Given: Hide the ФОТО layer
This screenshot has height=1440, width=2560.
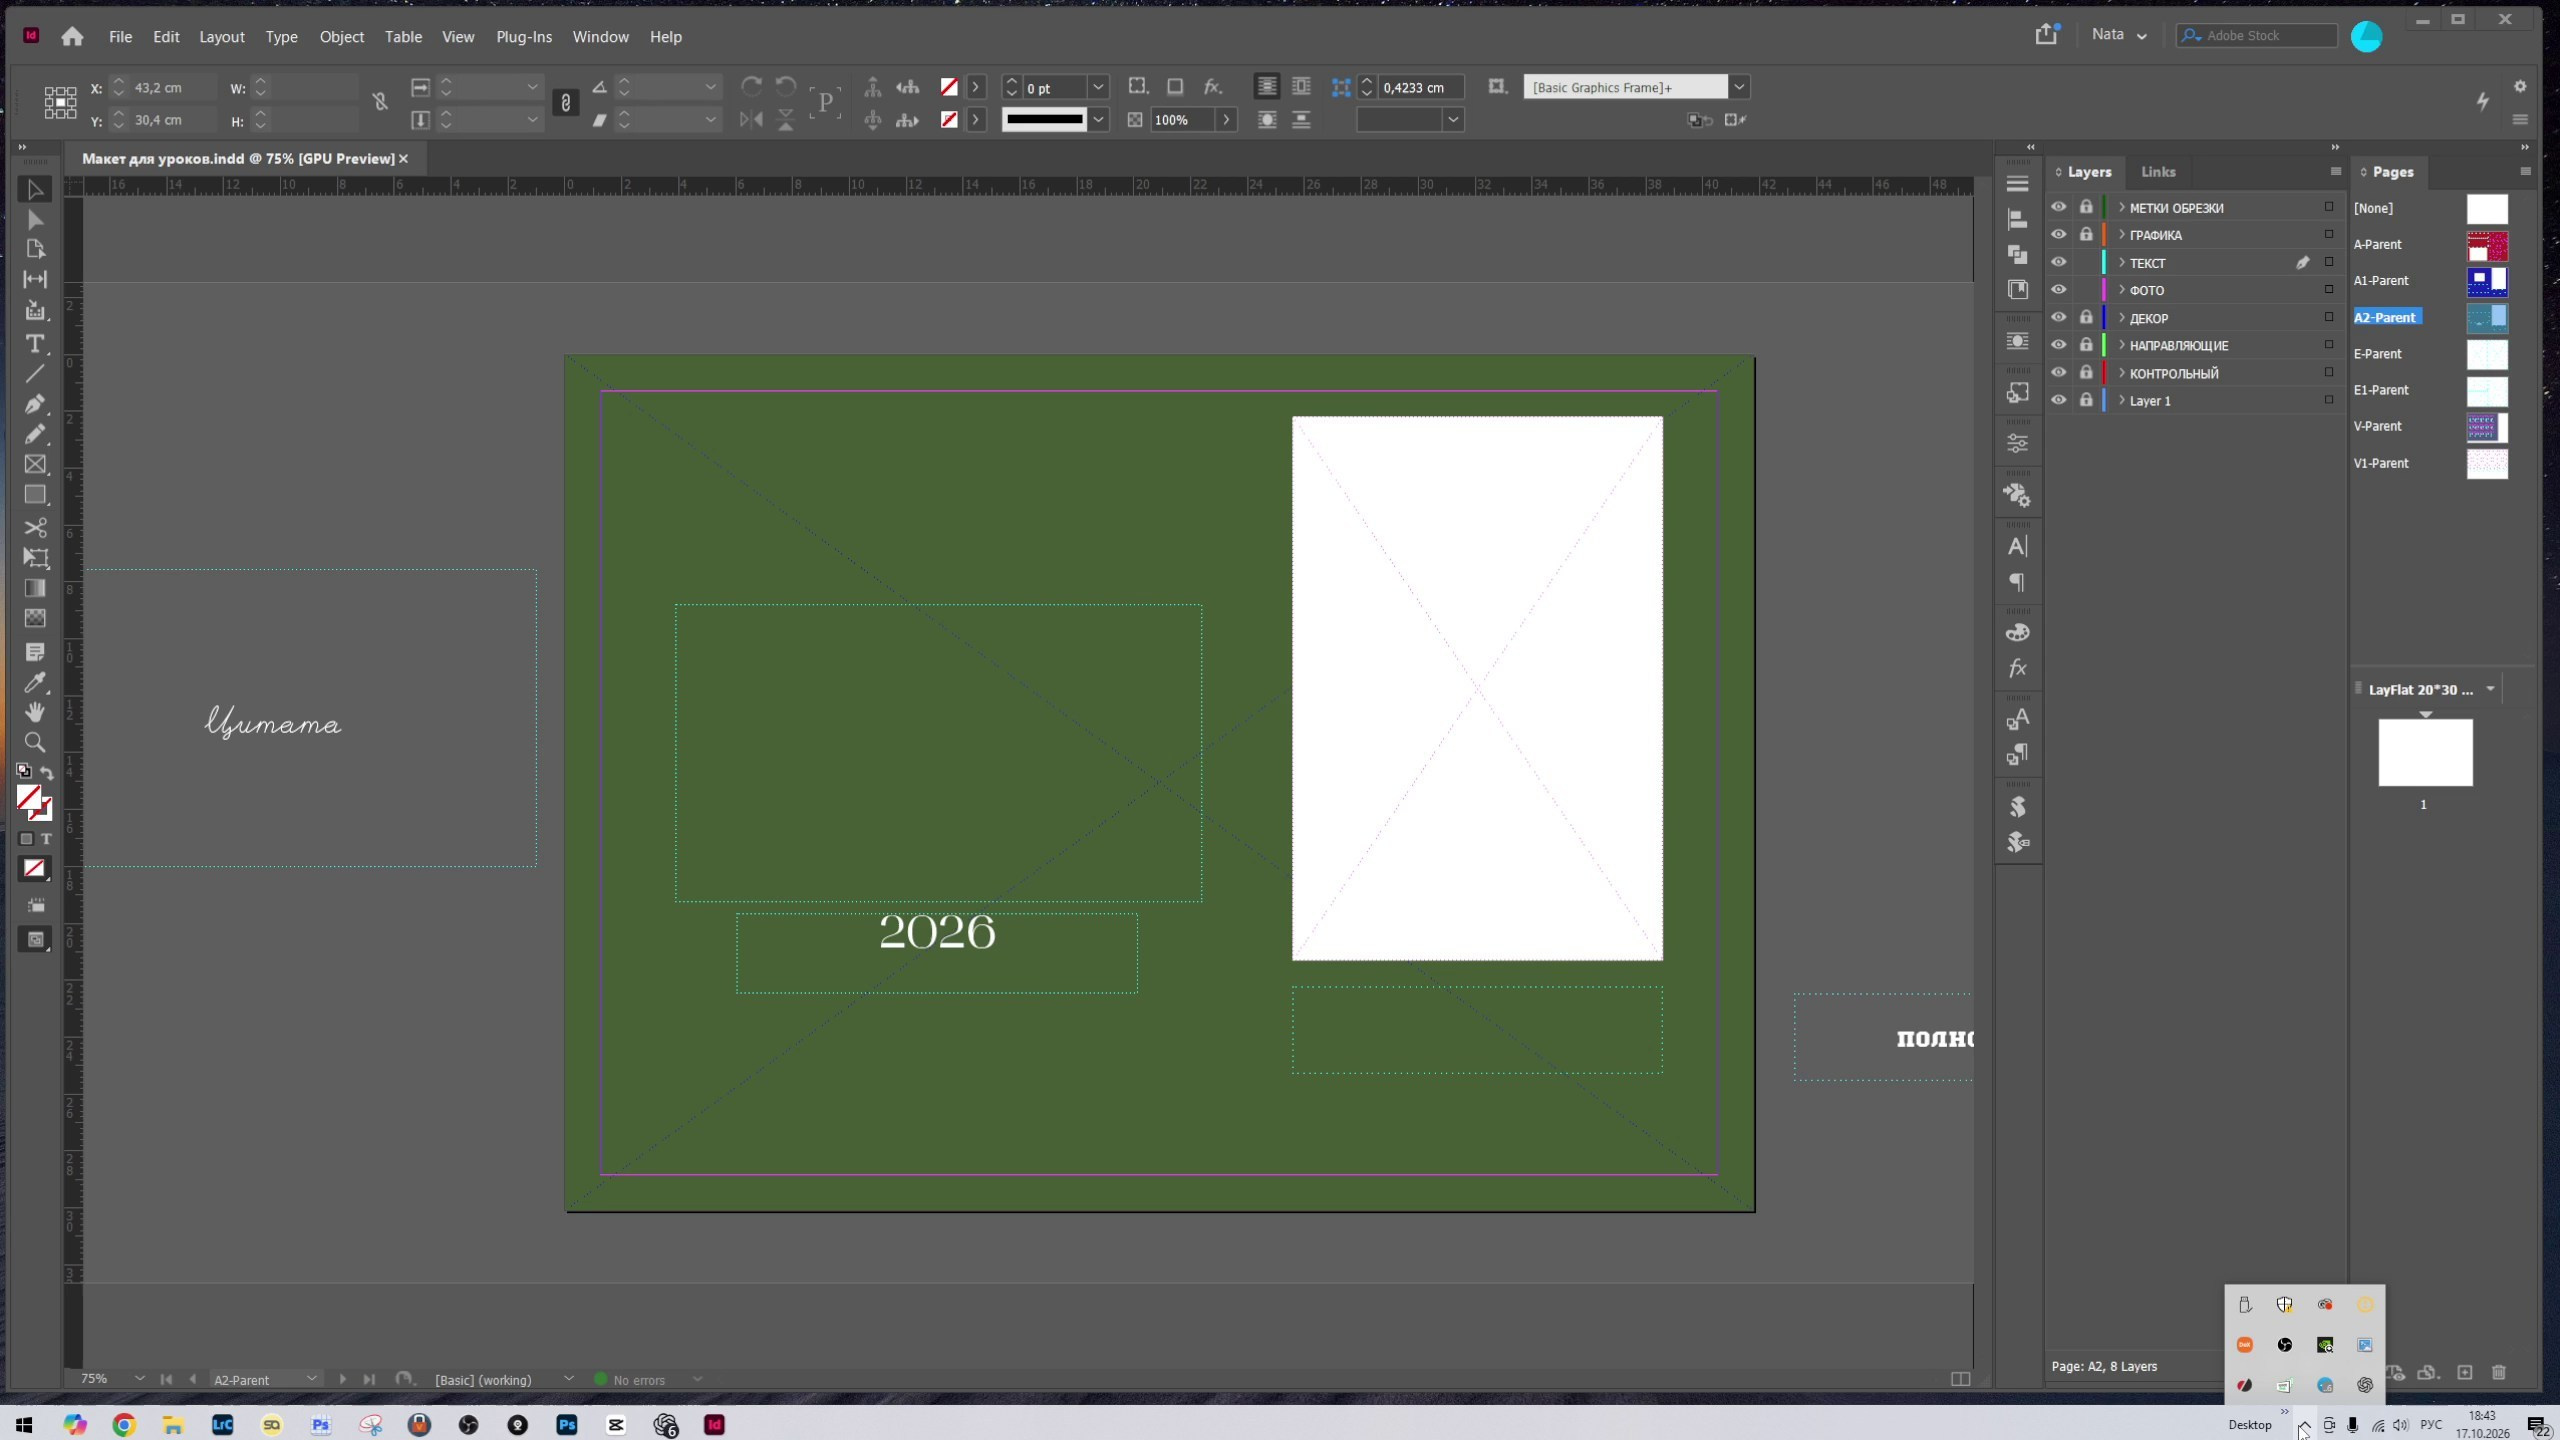Looking at the screenshot, I should click(x=2058, y=290).
